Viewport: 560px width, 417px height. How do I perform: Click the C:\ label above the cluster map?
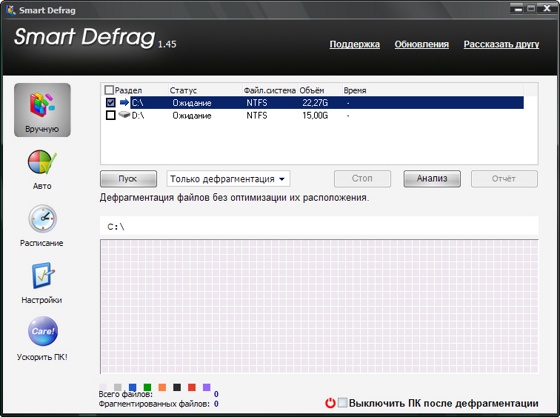[116, 227]
